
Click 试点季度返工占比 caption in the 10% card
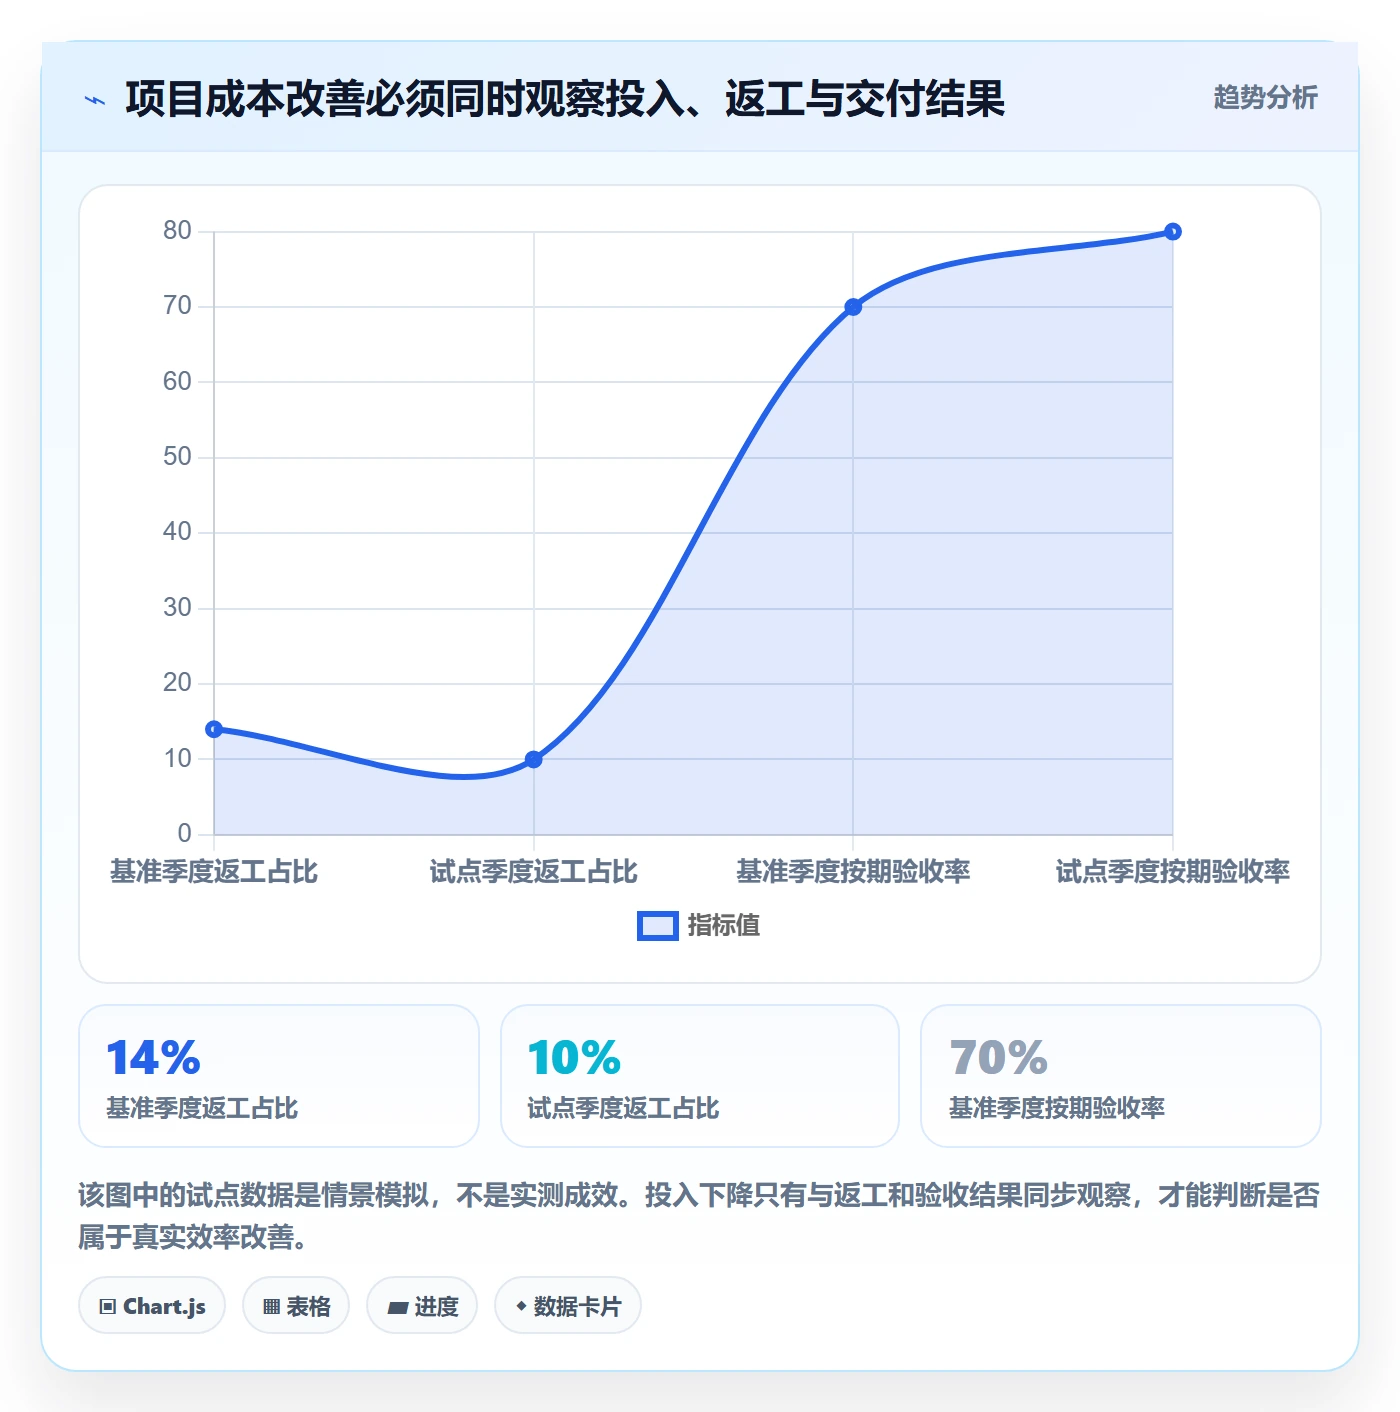[x=623, y=1108]
